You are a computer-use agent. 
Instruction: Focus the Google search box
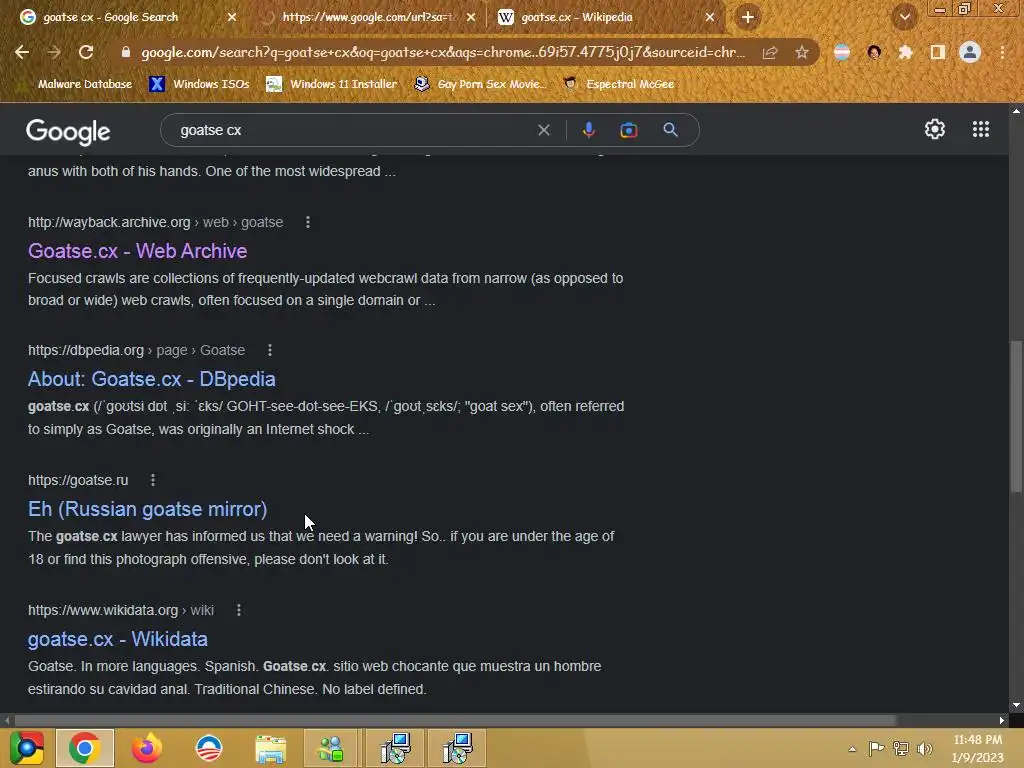tap(353, 130)
